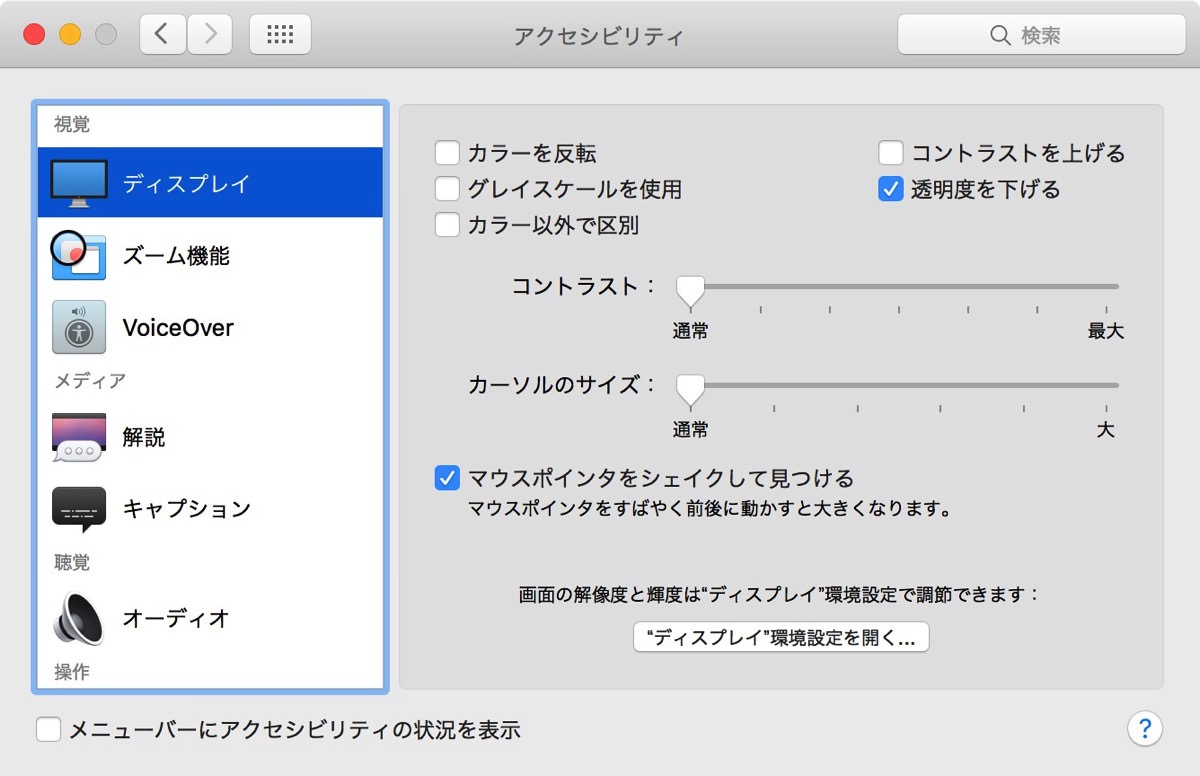Screen dimensions: 1200x776
Task: Minimize the window with the yellow button
Action: [70, 35]
